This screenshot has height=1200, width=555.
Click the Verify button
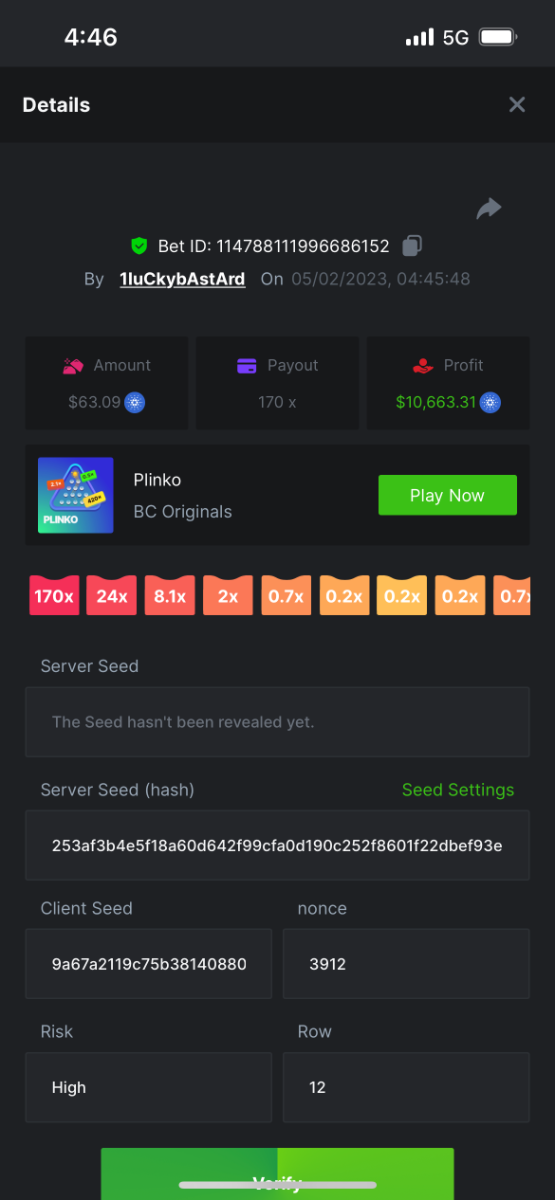277,1174
